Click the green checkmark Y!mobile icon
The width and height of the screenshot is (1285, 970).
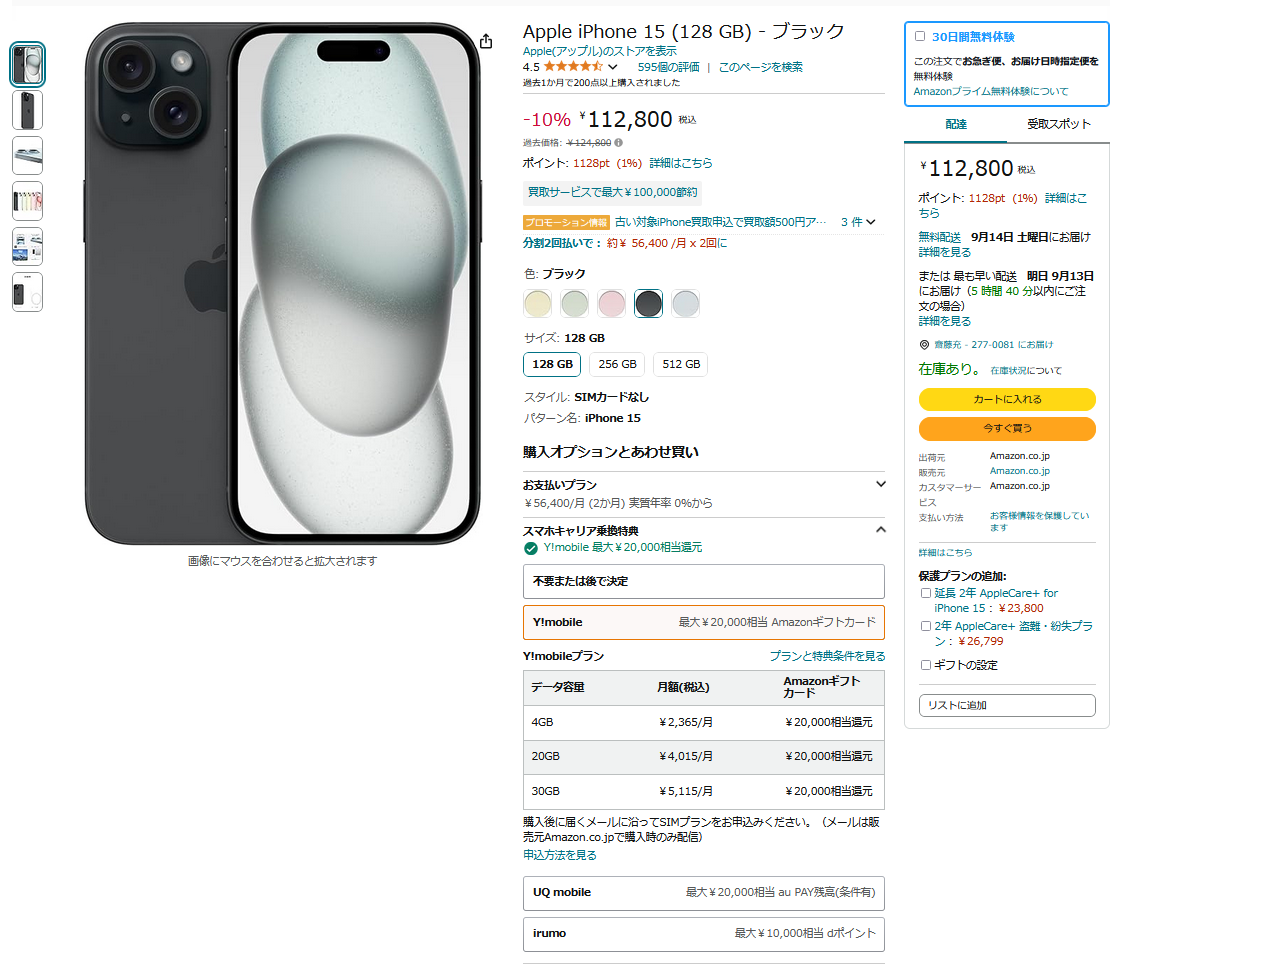531,548
